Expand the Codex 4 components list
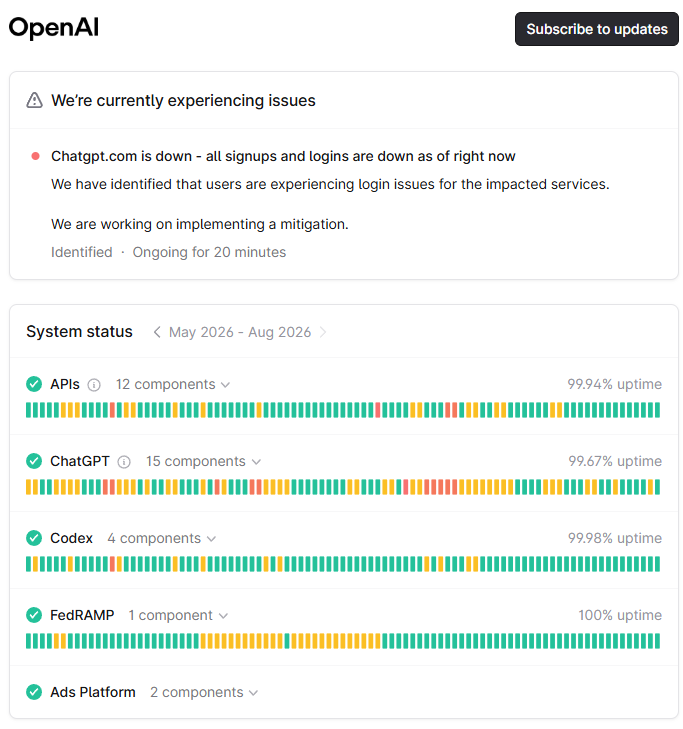The height and width of the screenshot is (729, 683). [x=161, y=538]
